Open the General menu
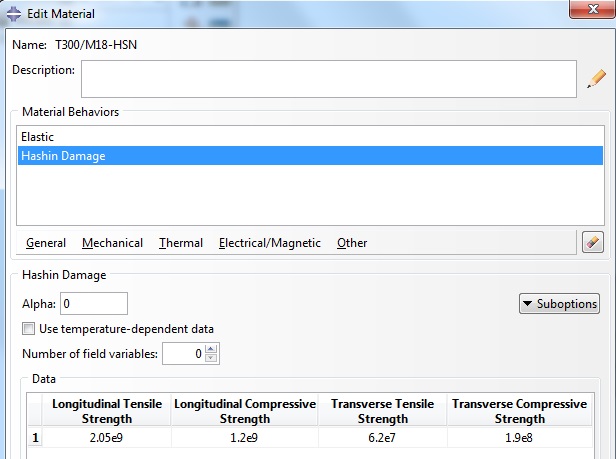Image resolution: width=616 pixels, height=459 pixels. coord(46,243)
